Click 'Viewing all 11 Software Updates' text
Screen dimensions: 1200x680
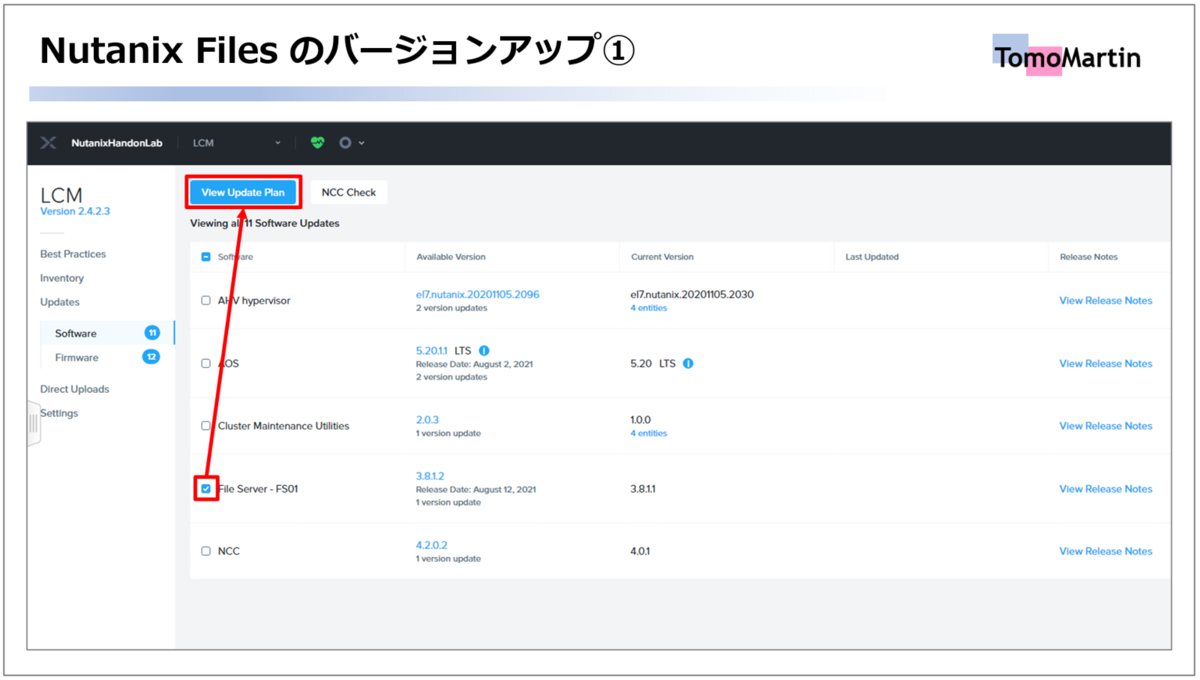pos(265,223)
